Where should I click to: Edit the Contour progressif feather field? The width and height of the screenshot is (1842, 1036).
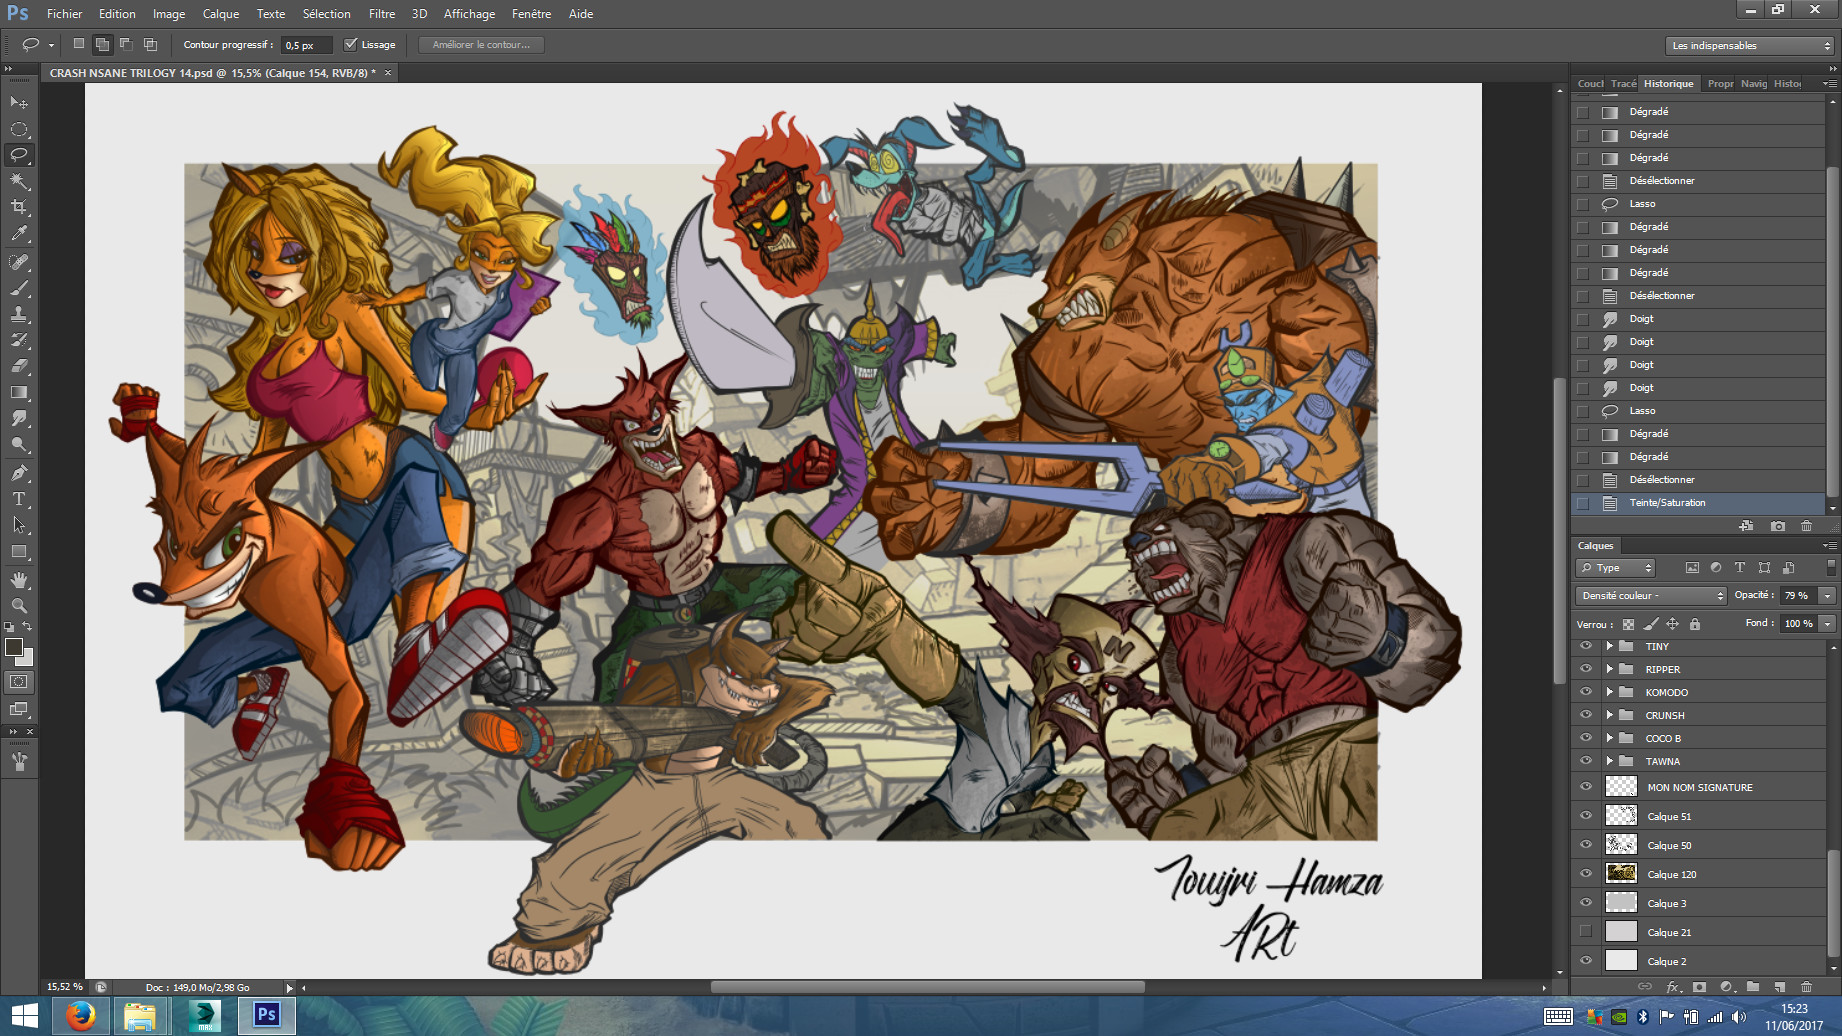click(x=306, y=45)
